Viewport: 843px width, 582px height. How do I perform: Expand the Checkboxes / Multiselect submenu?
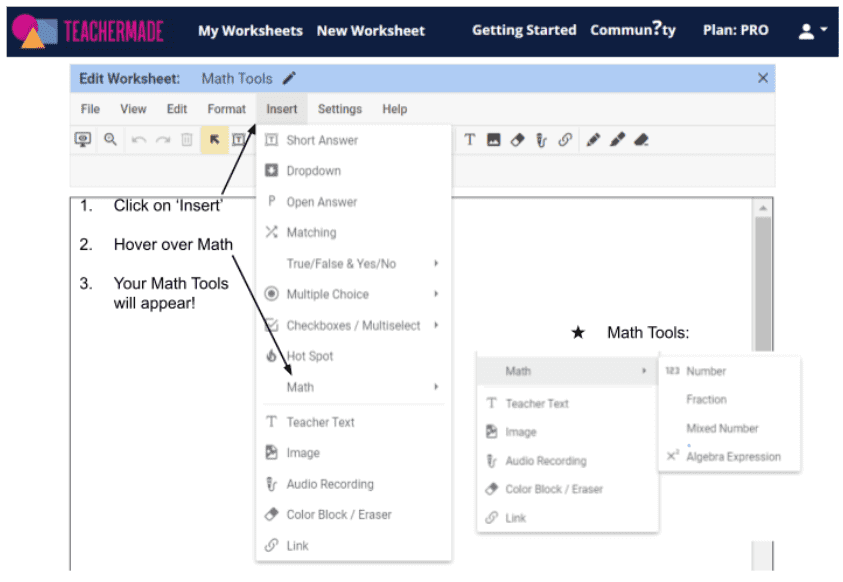point(353,326)
